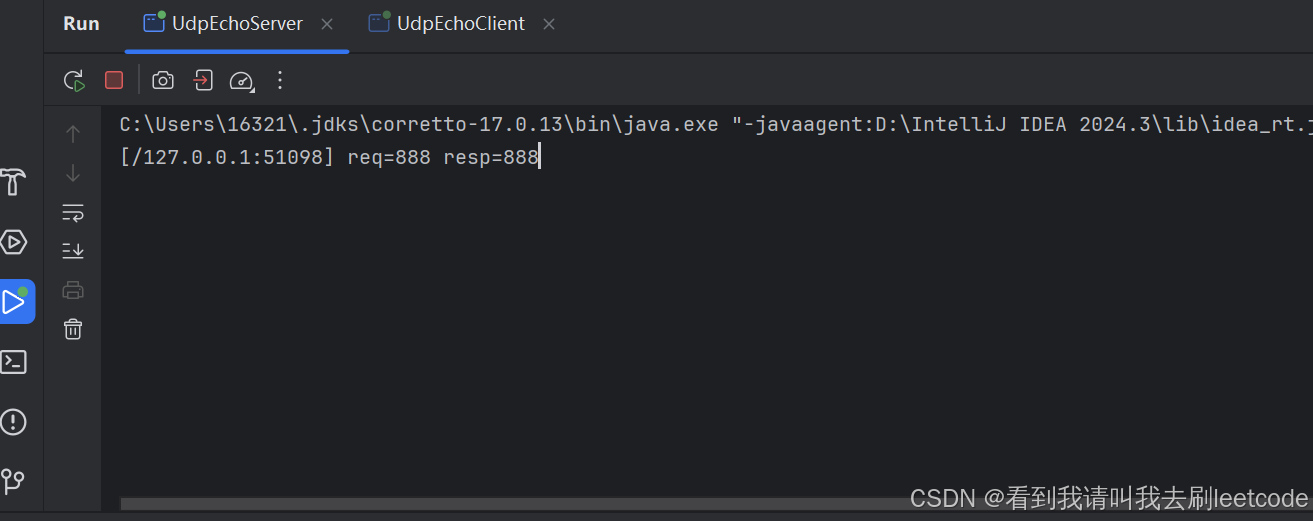The width and height of the screenshot is (1313, 521).
Task: Stop the running process
Action: point(114,80)
